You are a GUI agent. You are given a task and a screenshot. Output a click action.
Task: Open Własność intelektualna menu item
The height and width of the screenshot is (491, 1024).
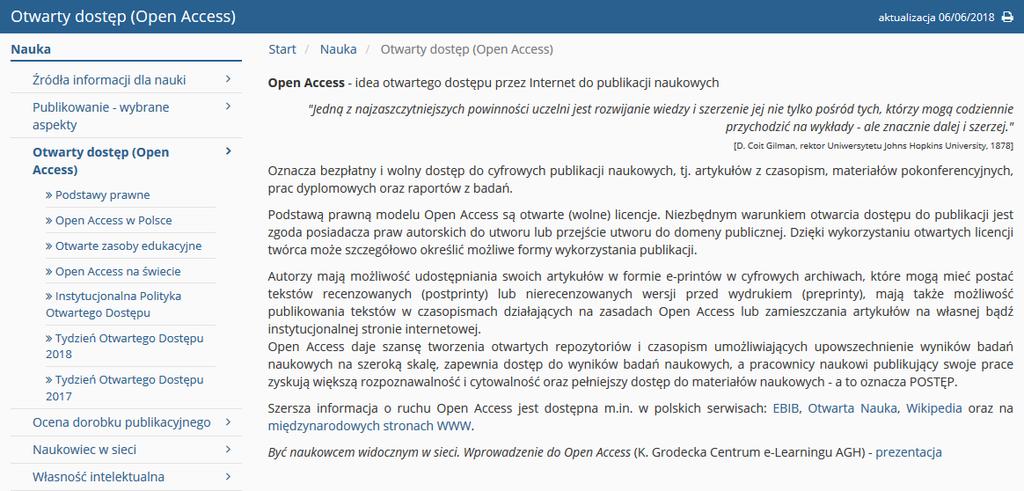point(99,477)
